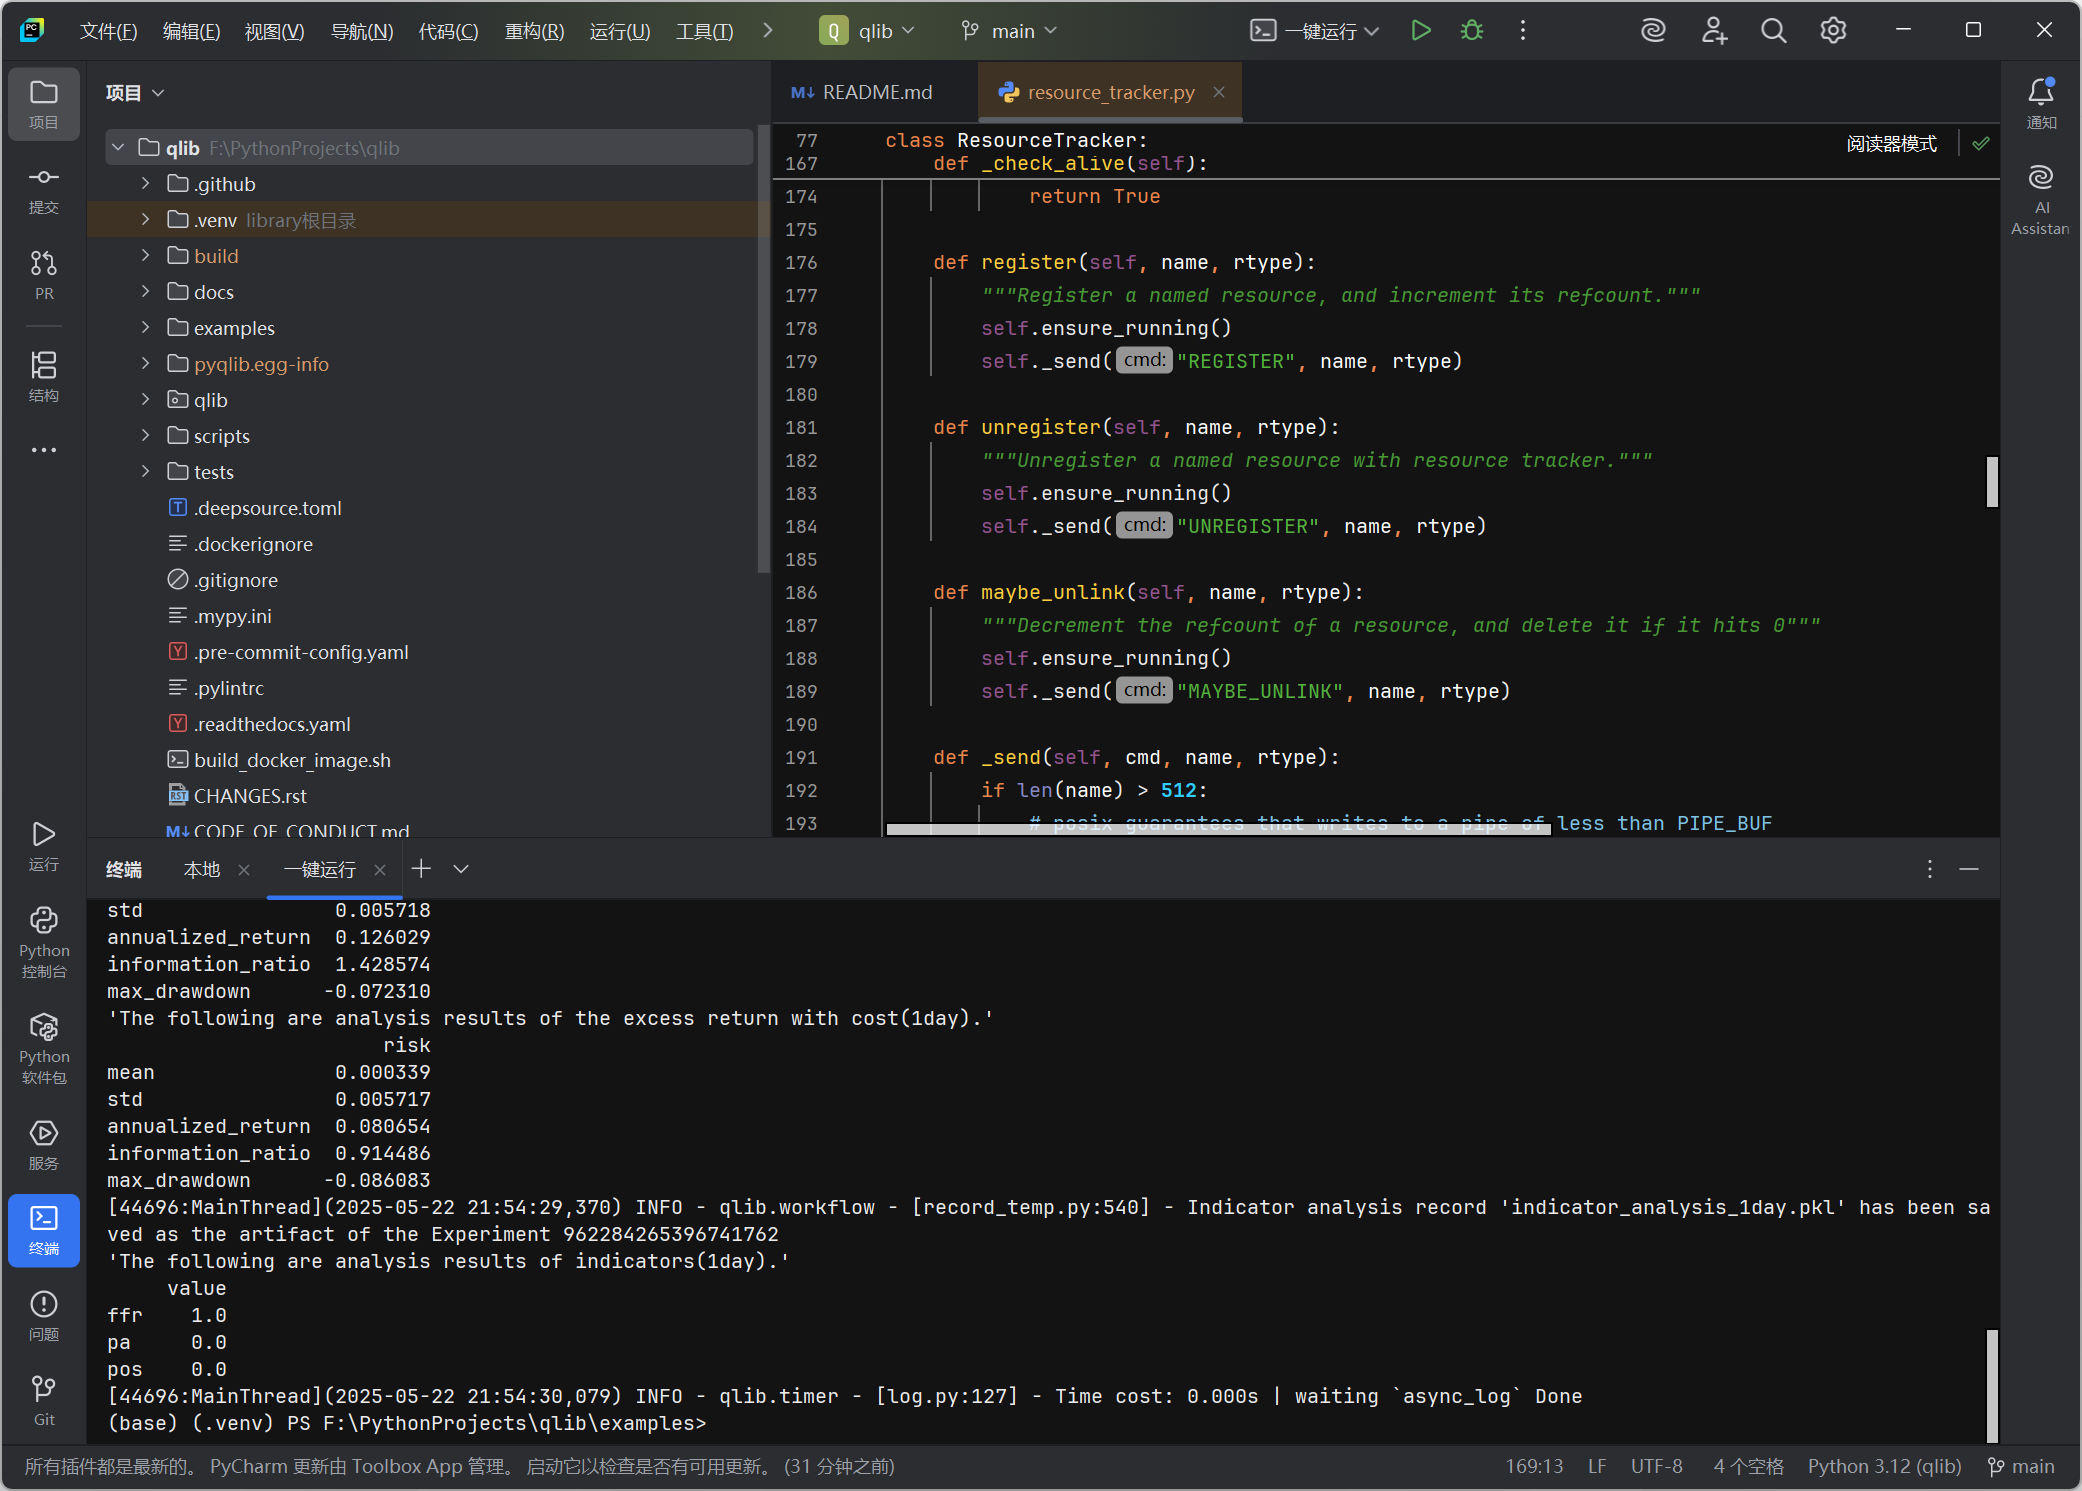Click the Debug bug icon

click(x=1471, y=31)
